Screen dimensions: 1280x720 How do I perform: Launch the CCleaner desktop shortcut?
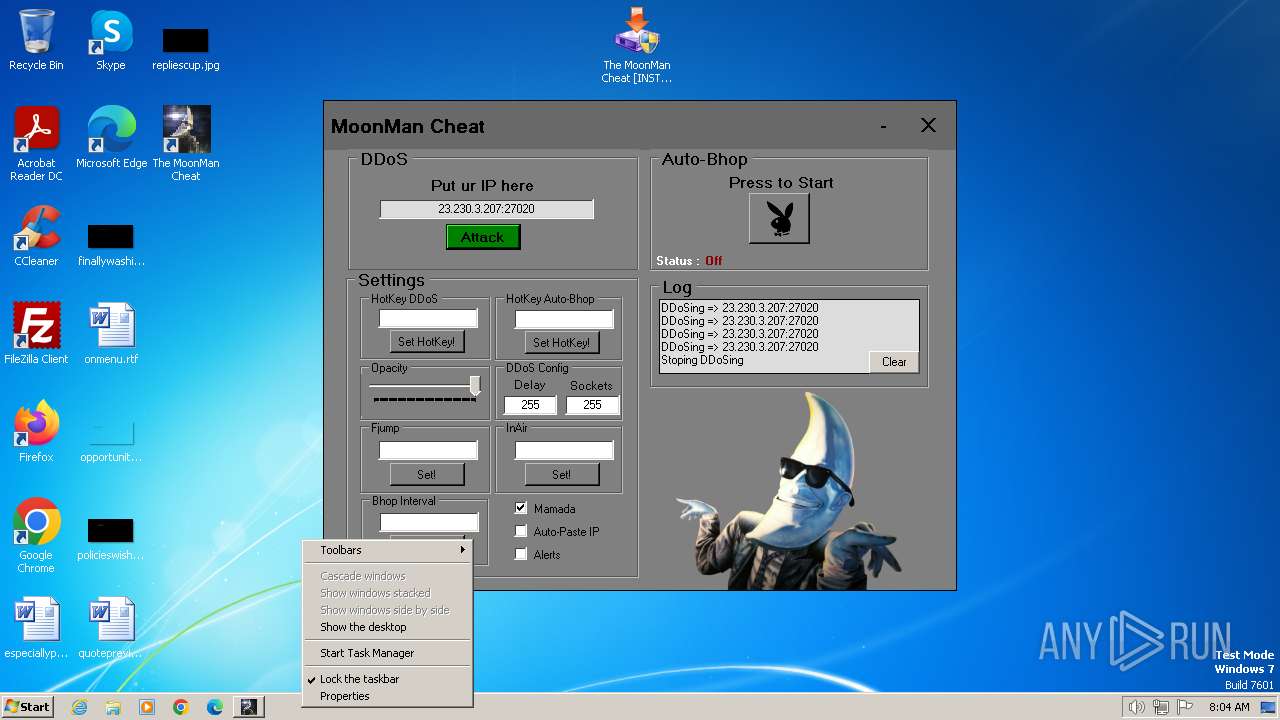[36, 236]
